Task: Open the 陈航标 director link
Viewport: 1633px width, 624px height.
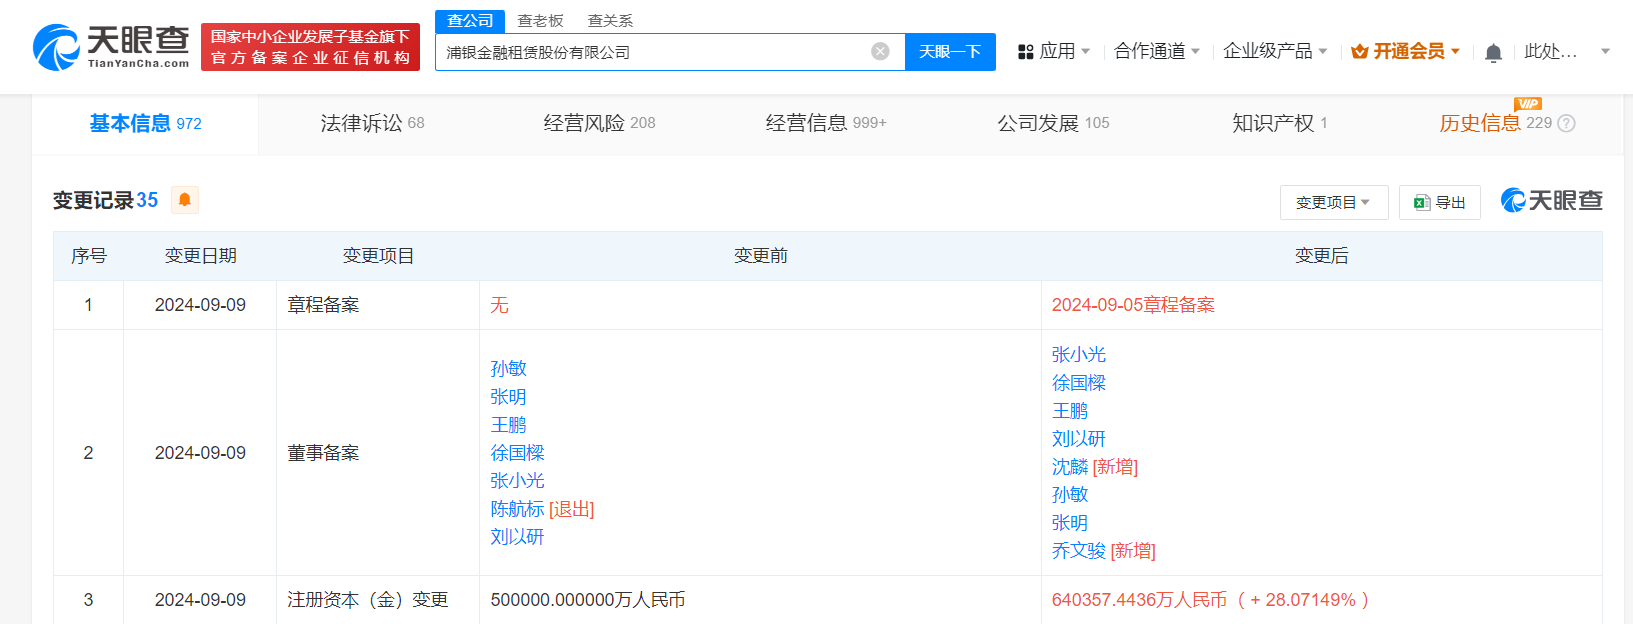Action: [517, 509]
